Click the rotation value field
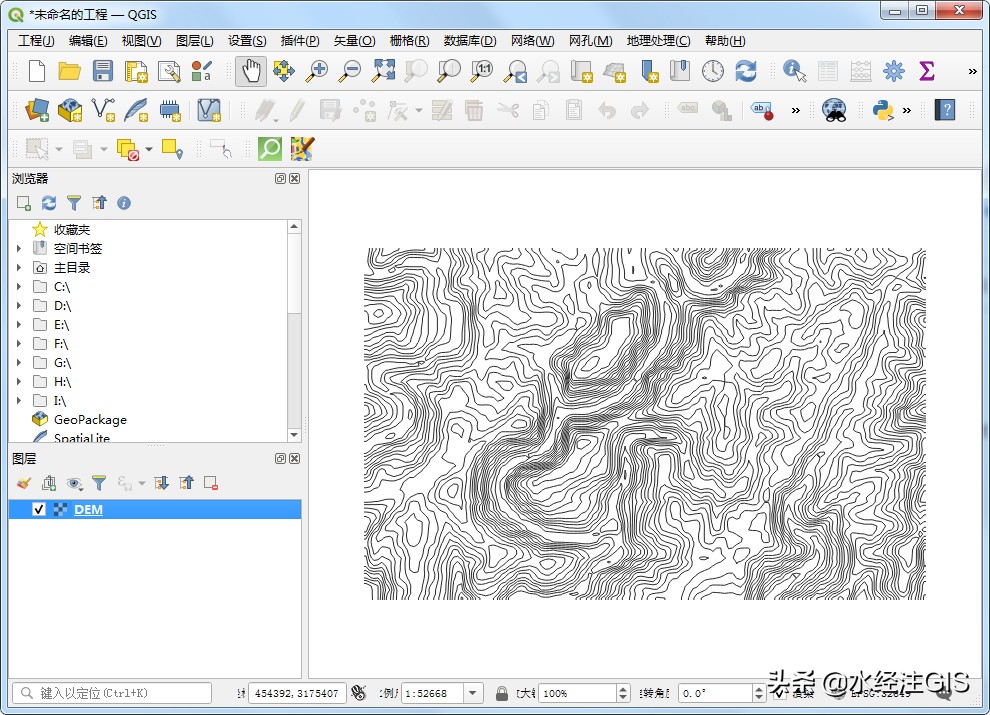Screen dimensions: 990x715 pyautogui.click(x=716, y=693)
